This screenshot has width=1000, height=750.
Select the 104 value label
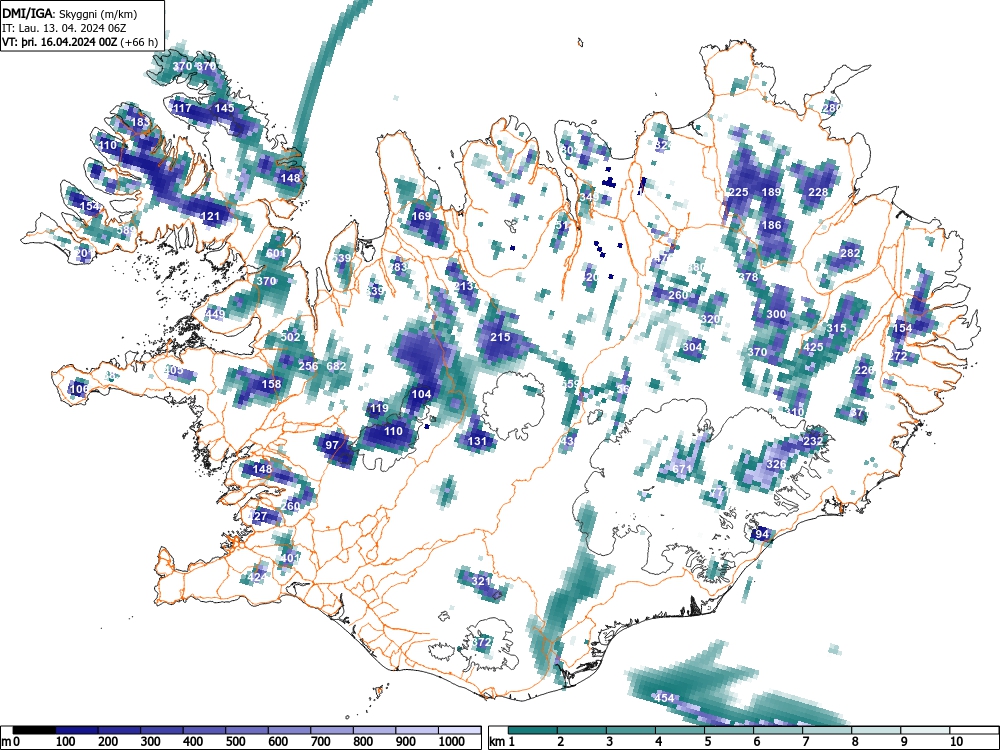coord(421,393)
